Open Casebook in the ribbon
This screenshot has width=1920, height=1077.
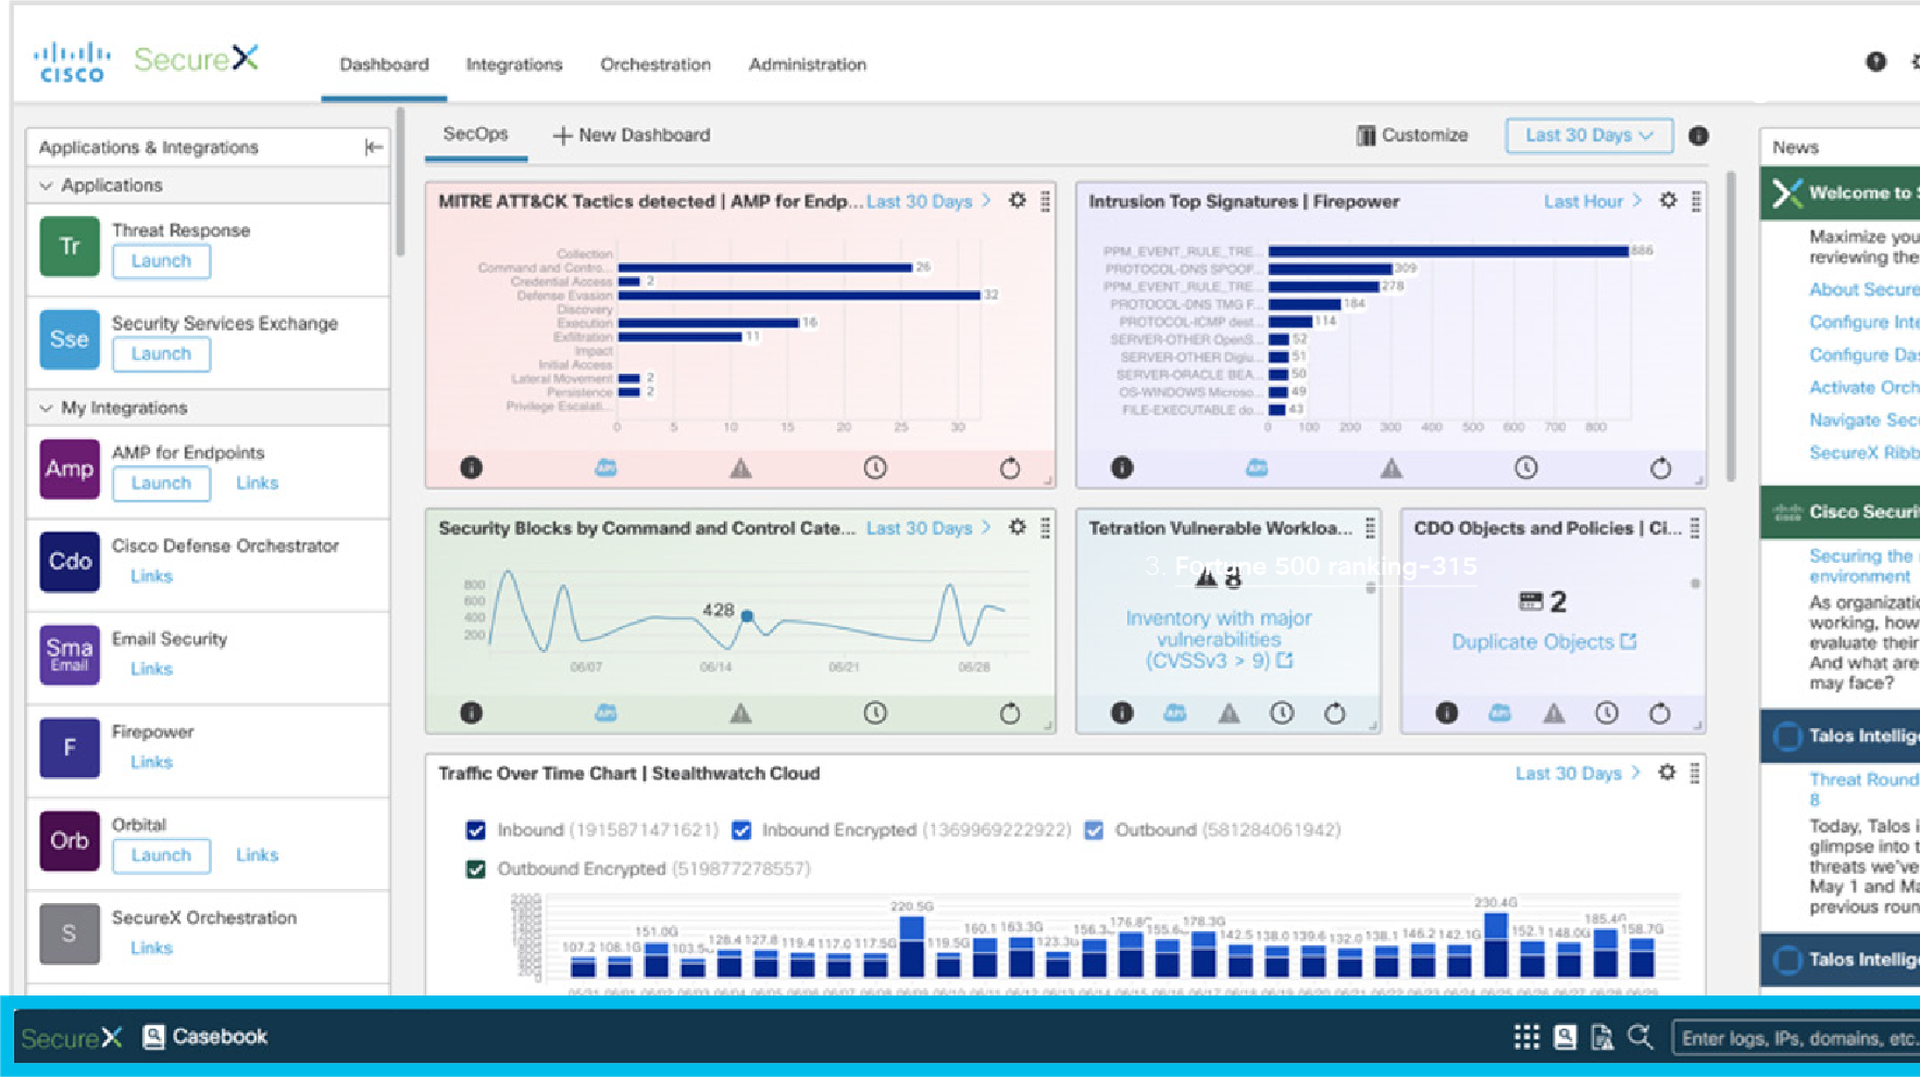[205, 1037]
